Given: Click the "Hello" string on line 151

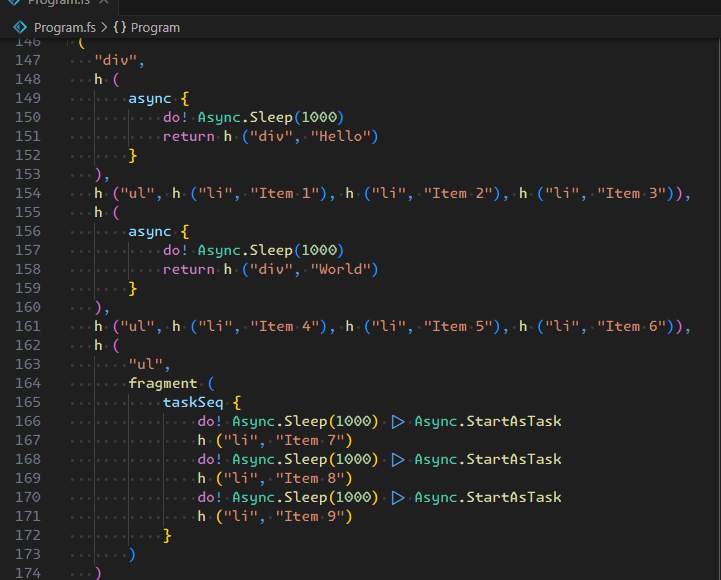Looking at the screenshot, I should pyautogui.click(x=339, y=136).
